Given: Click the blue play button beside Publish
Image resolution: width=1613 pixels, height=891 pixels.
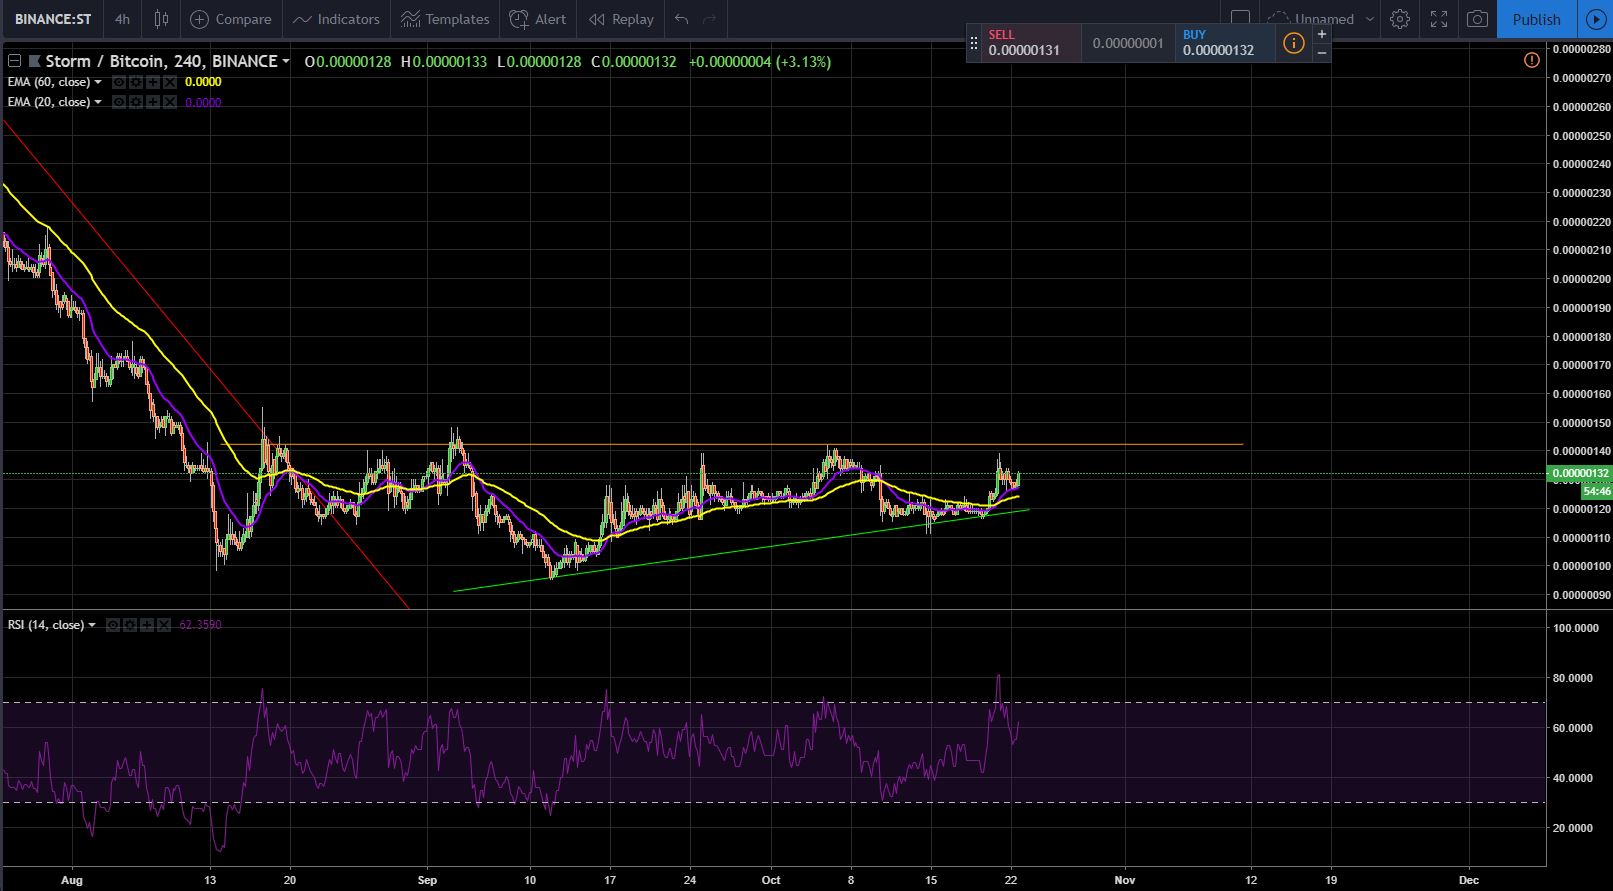Looking at the screenshot, I should pos(1595,19).
